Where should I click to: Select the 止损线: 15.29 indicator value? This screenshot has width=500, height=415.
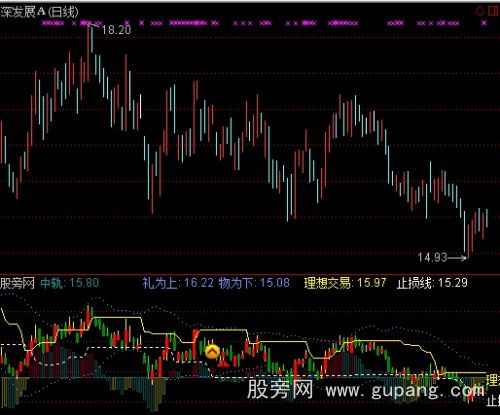pos(432,283)
